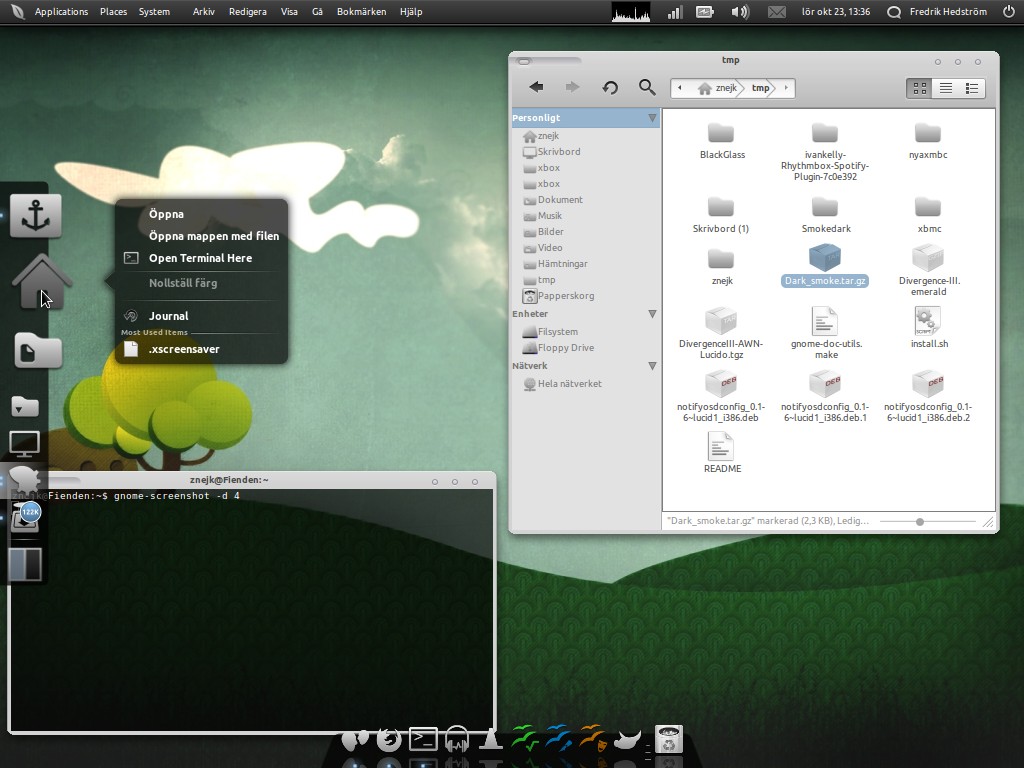The width and height of the screenshot is (1024, 768).
Task: Collapse the Personligt sidebar section
Action: click(x=652, y=118)
